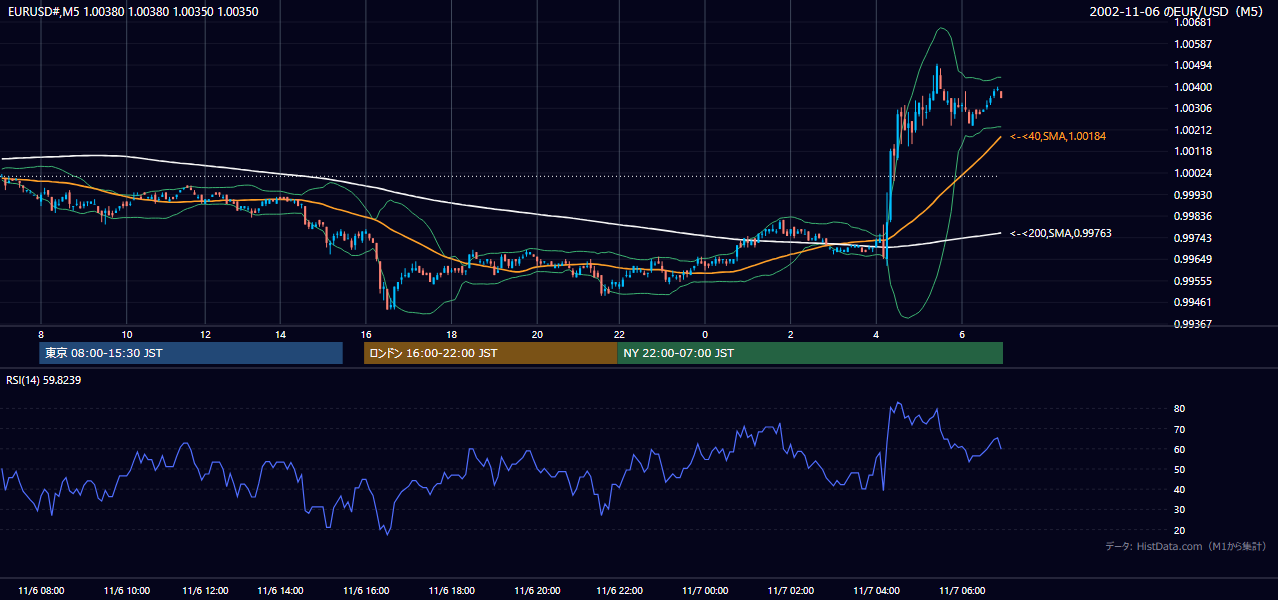Image resolution: width=1278 pixels, height=600 pixels.
Task: Click price axis value 0.99367
Action: [1192, 324]
